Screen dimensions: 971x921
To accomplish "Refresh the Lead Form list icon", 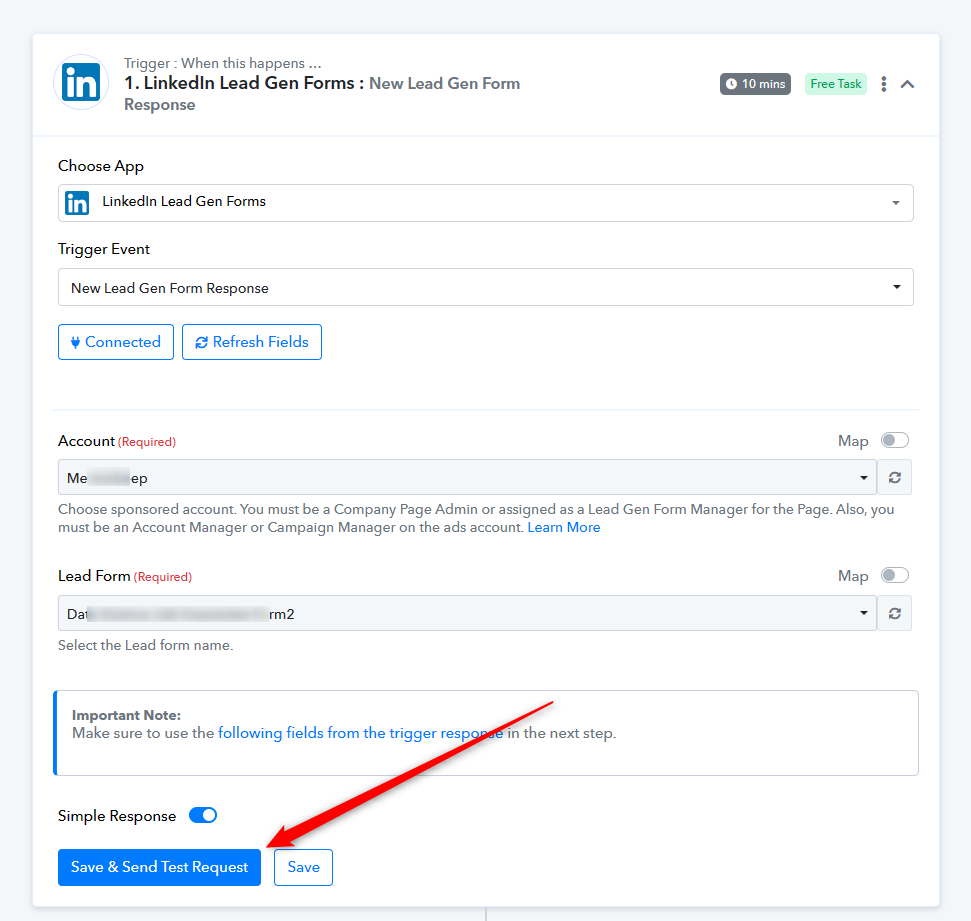I will tap(895, 613).
